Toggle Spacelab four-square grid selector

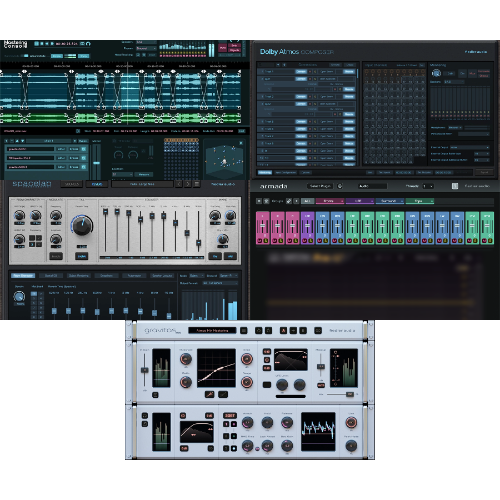(x=35, y=241)
